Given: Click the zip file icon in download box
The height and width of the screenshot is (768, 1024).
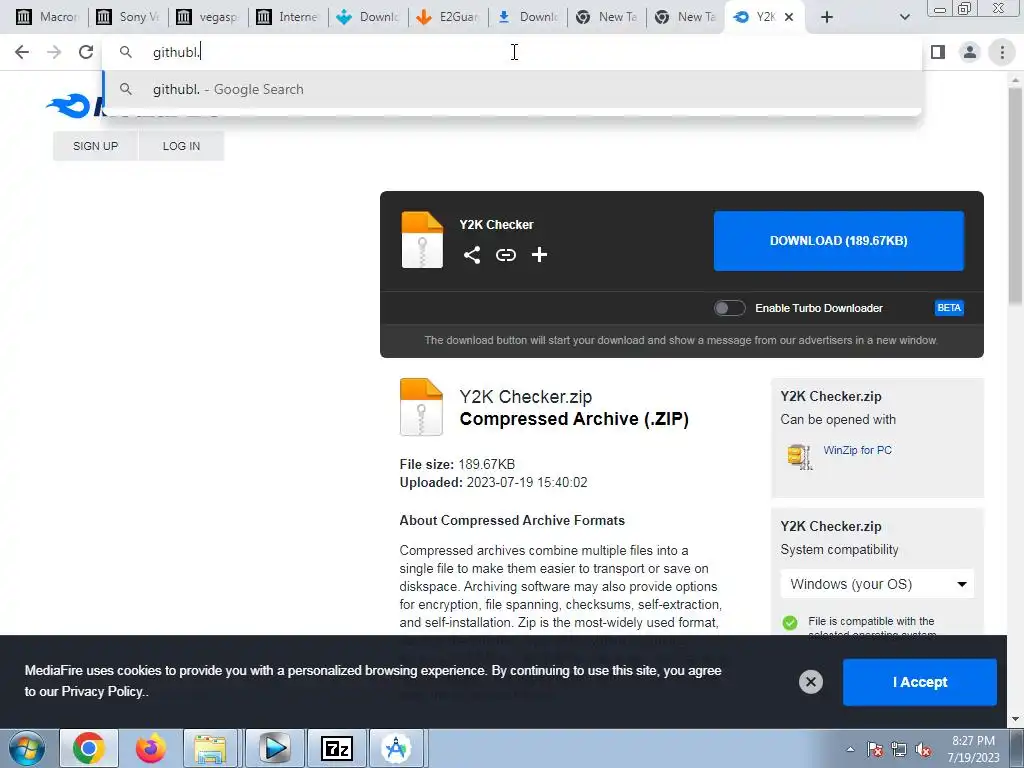Looking at the screenshot, I should [x=422, y=240].
